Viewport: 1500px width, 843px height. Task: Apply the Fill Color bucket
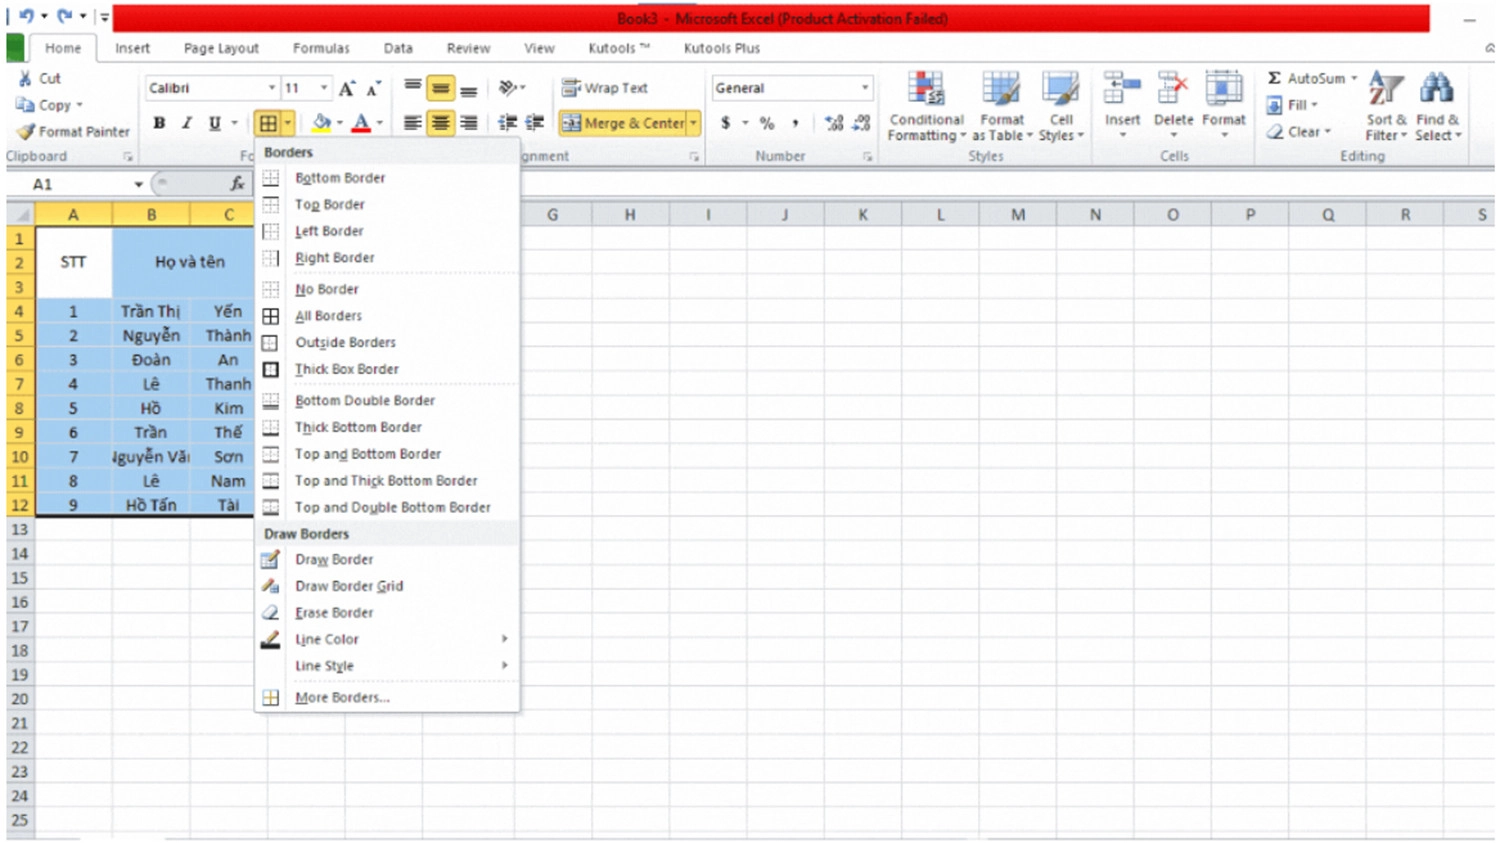point(321,123)
